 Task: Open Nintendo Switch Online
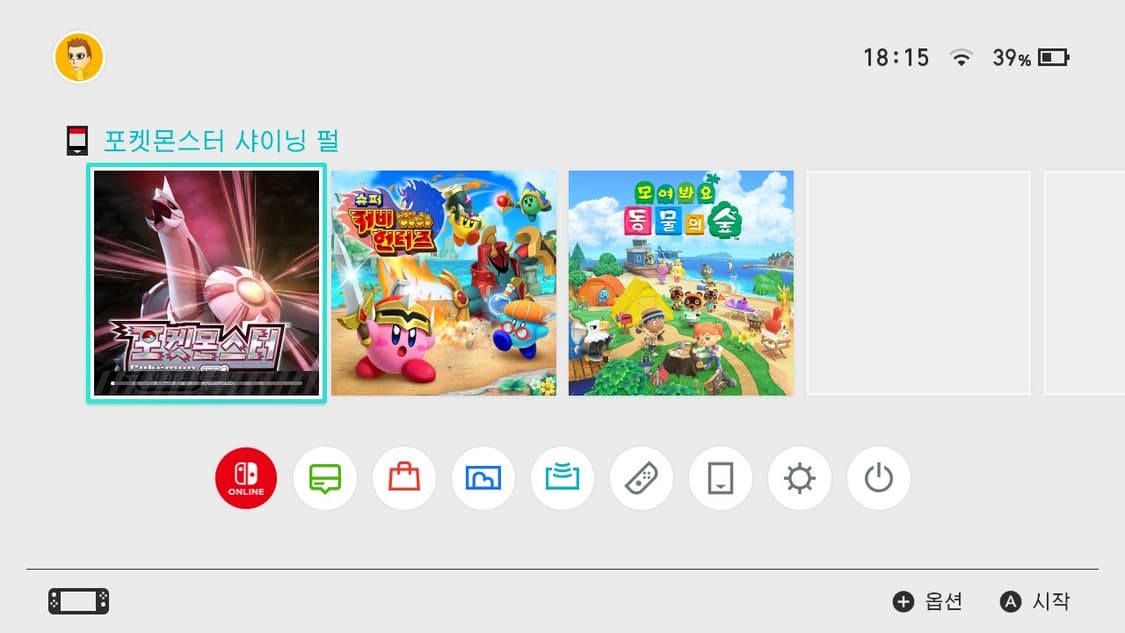coord(246,478)
